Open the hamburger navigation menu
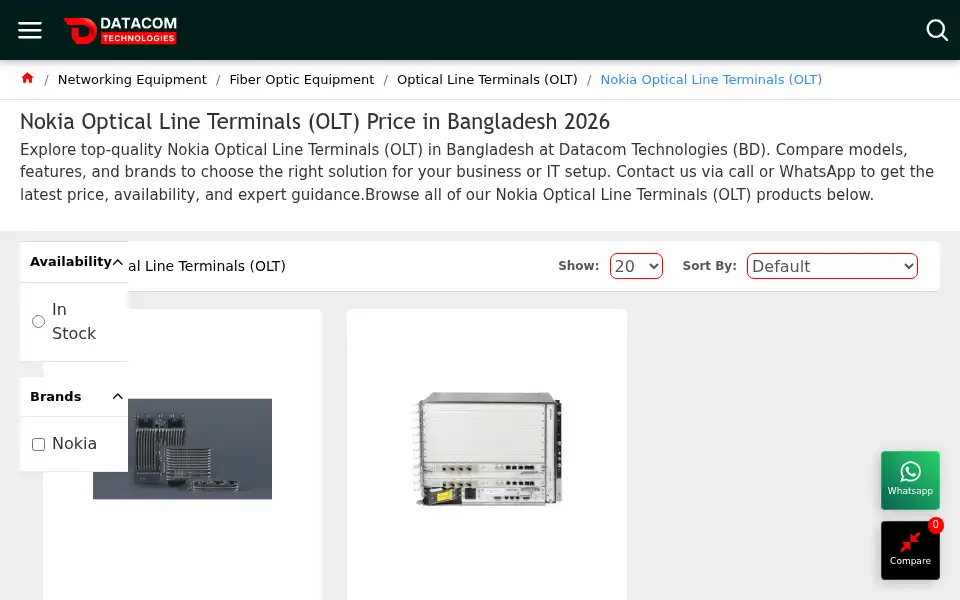This screenshot has height=600, width=960. (x=29, y=30)
